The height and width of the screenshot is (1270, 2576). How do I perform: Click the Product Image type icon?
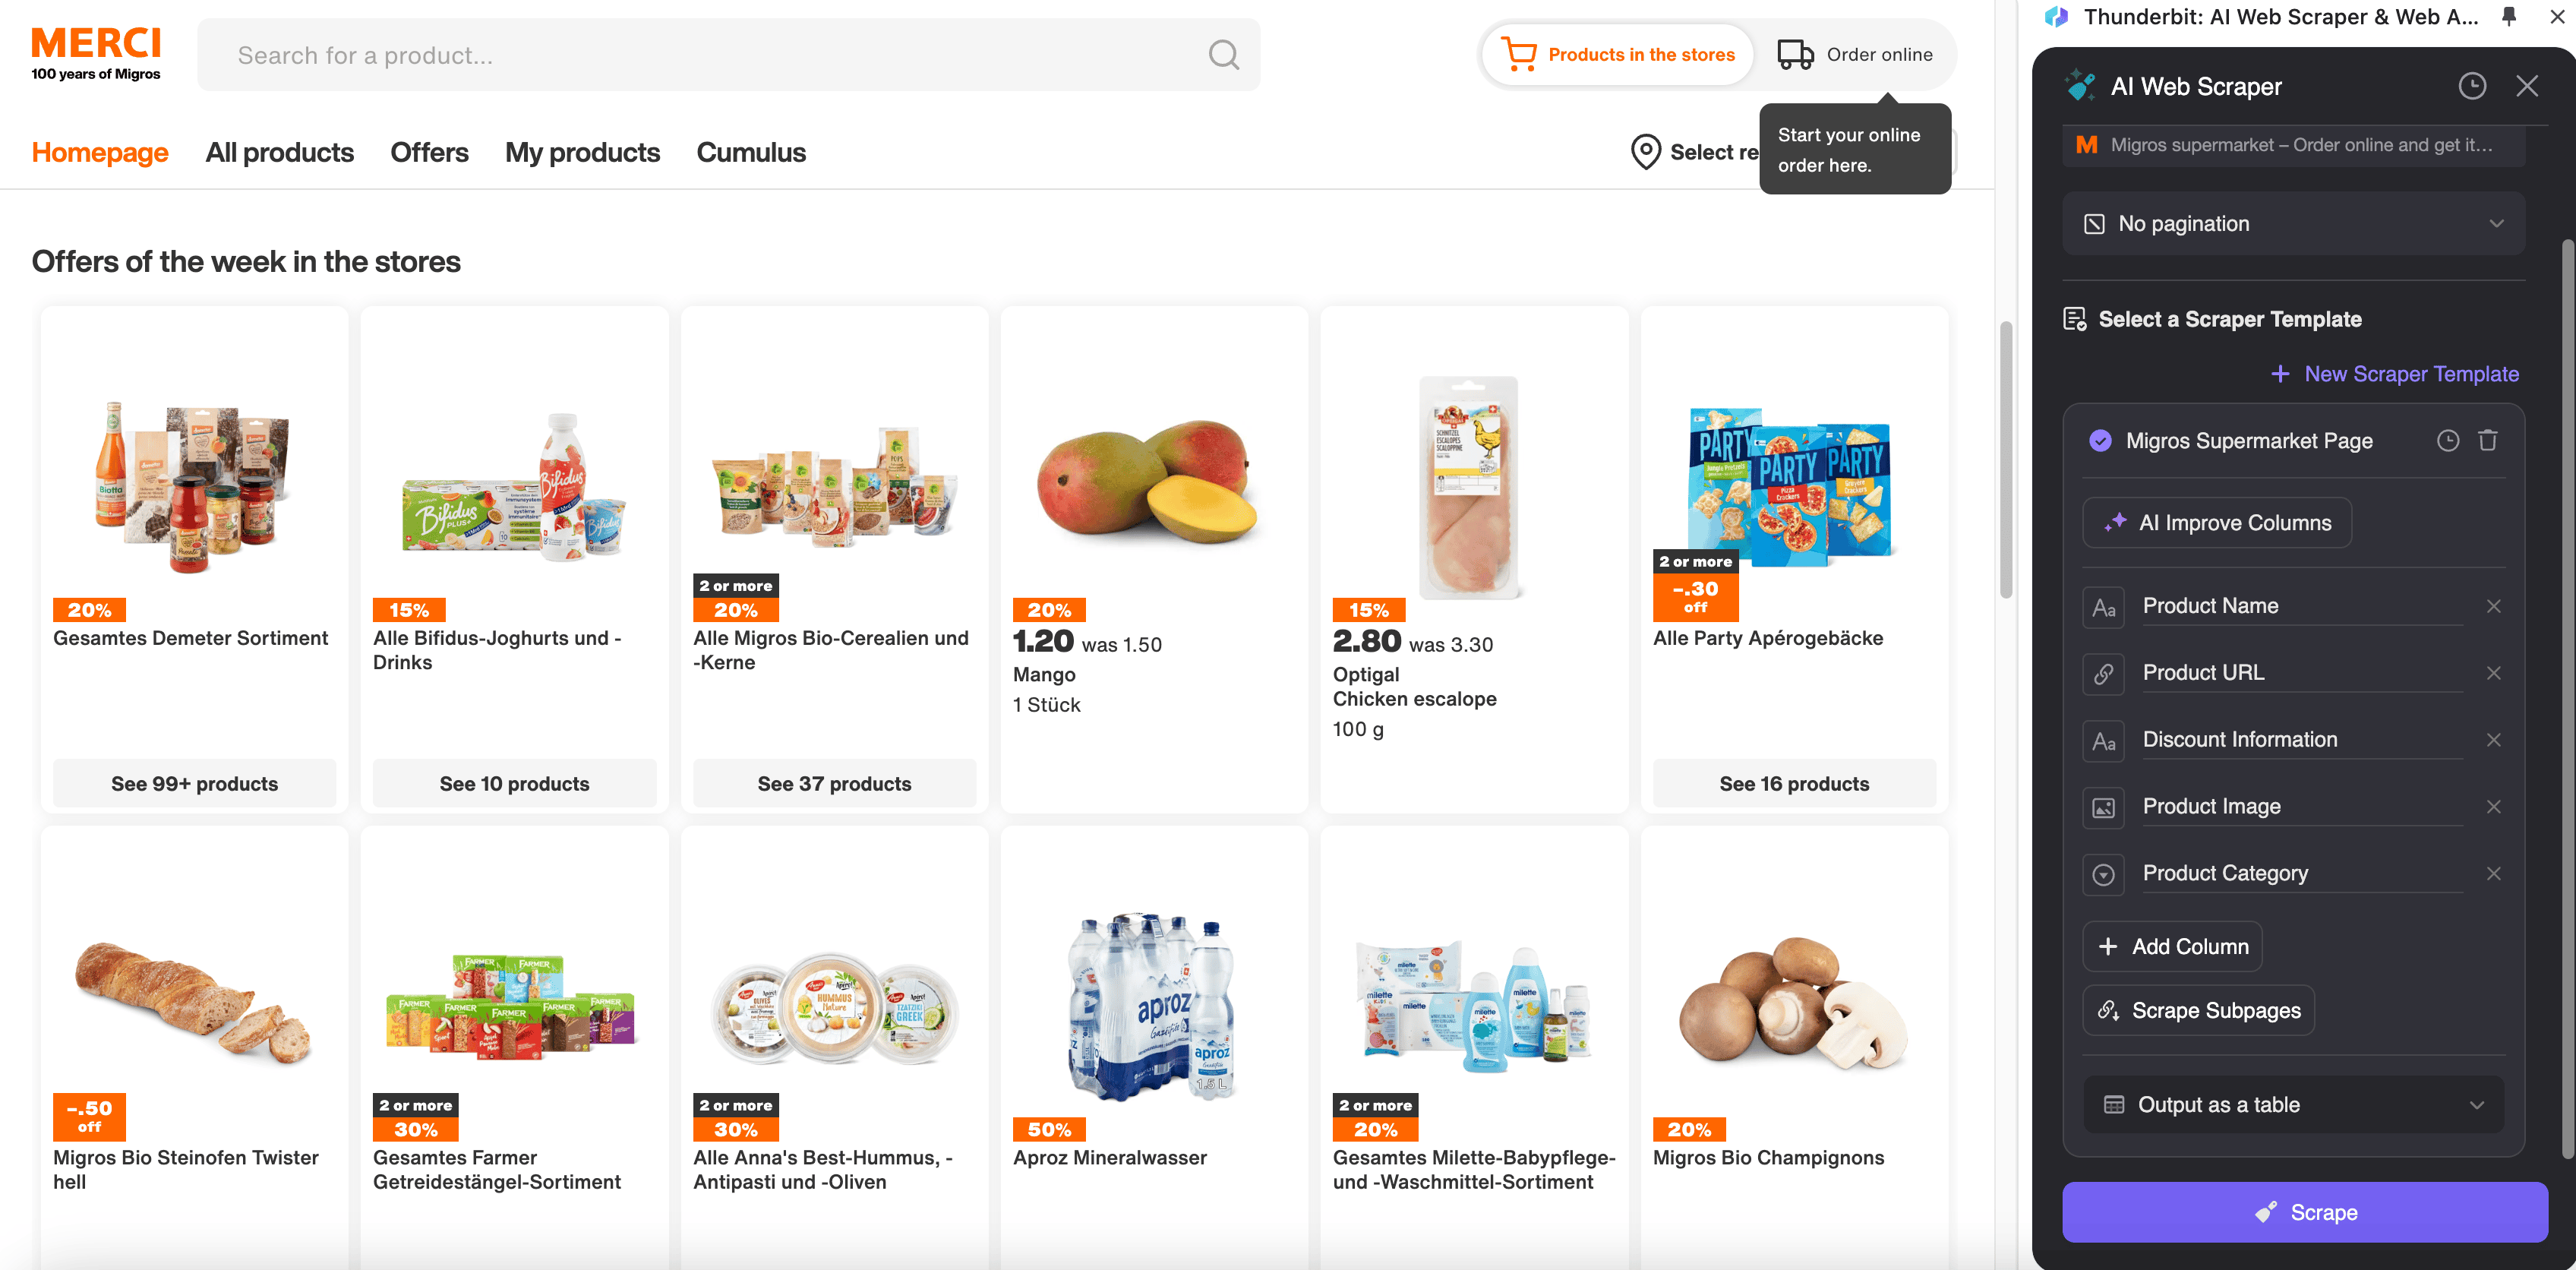[x=2104, y=807]
